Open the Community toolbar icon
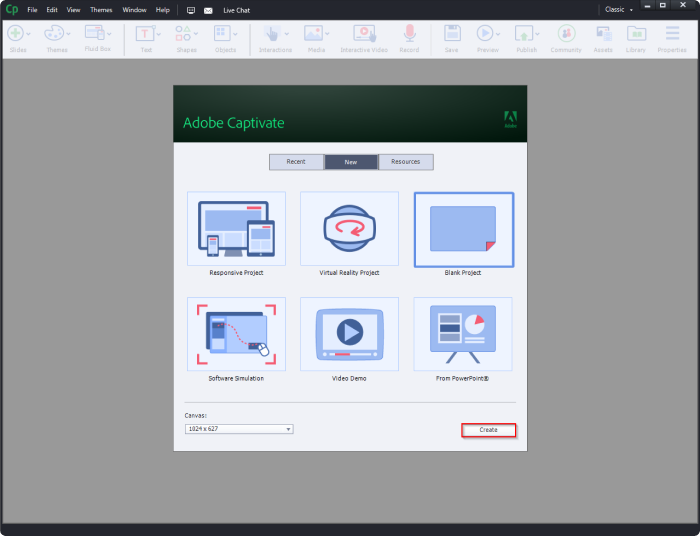This screenshot has width=700, height=536. pyautogui.click(x=566, y=33)
